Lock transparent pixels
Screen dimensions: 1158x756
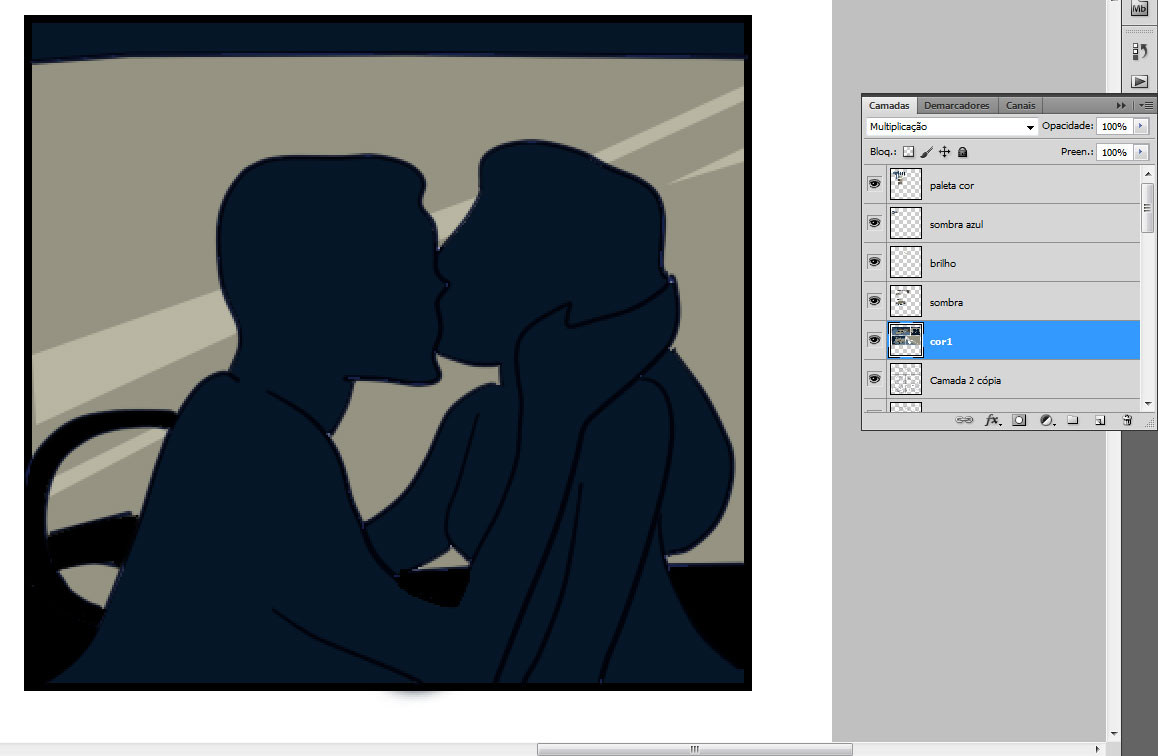click(x=909, y=153)
